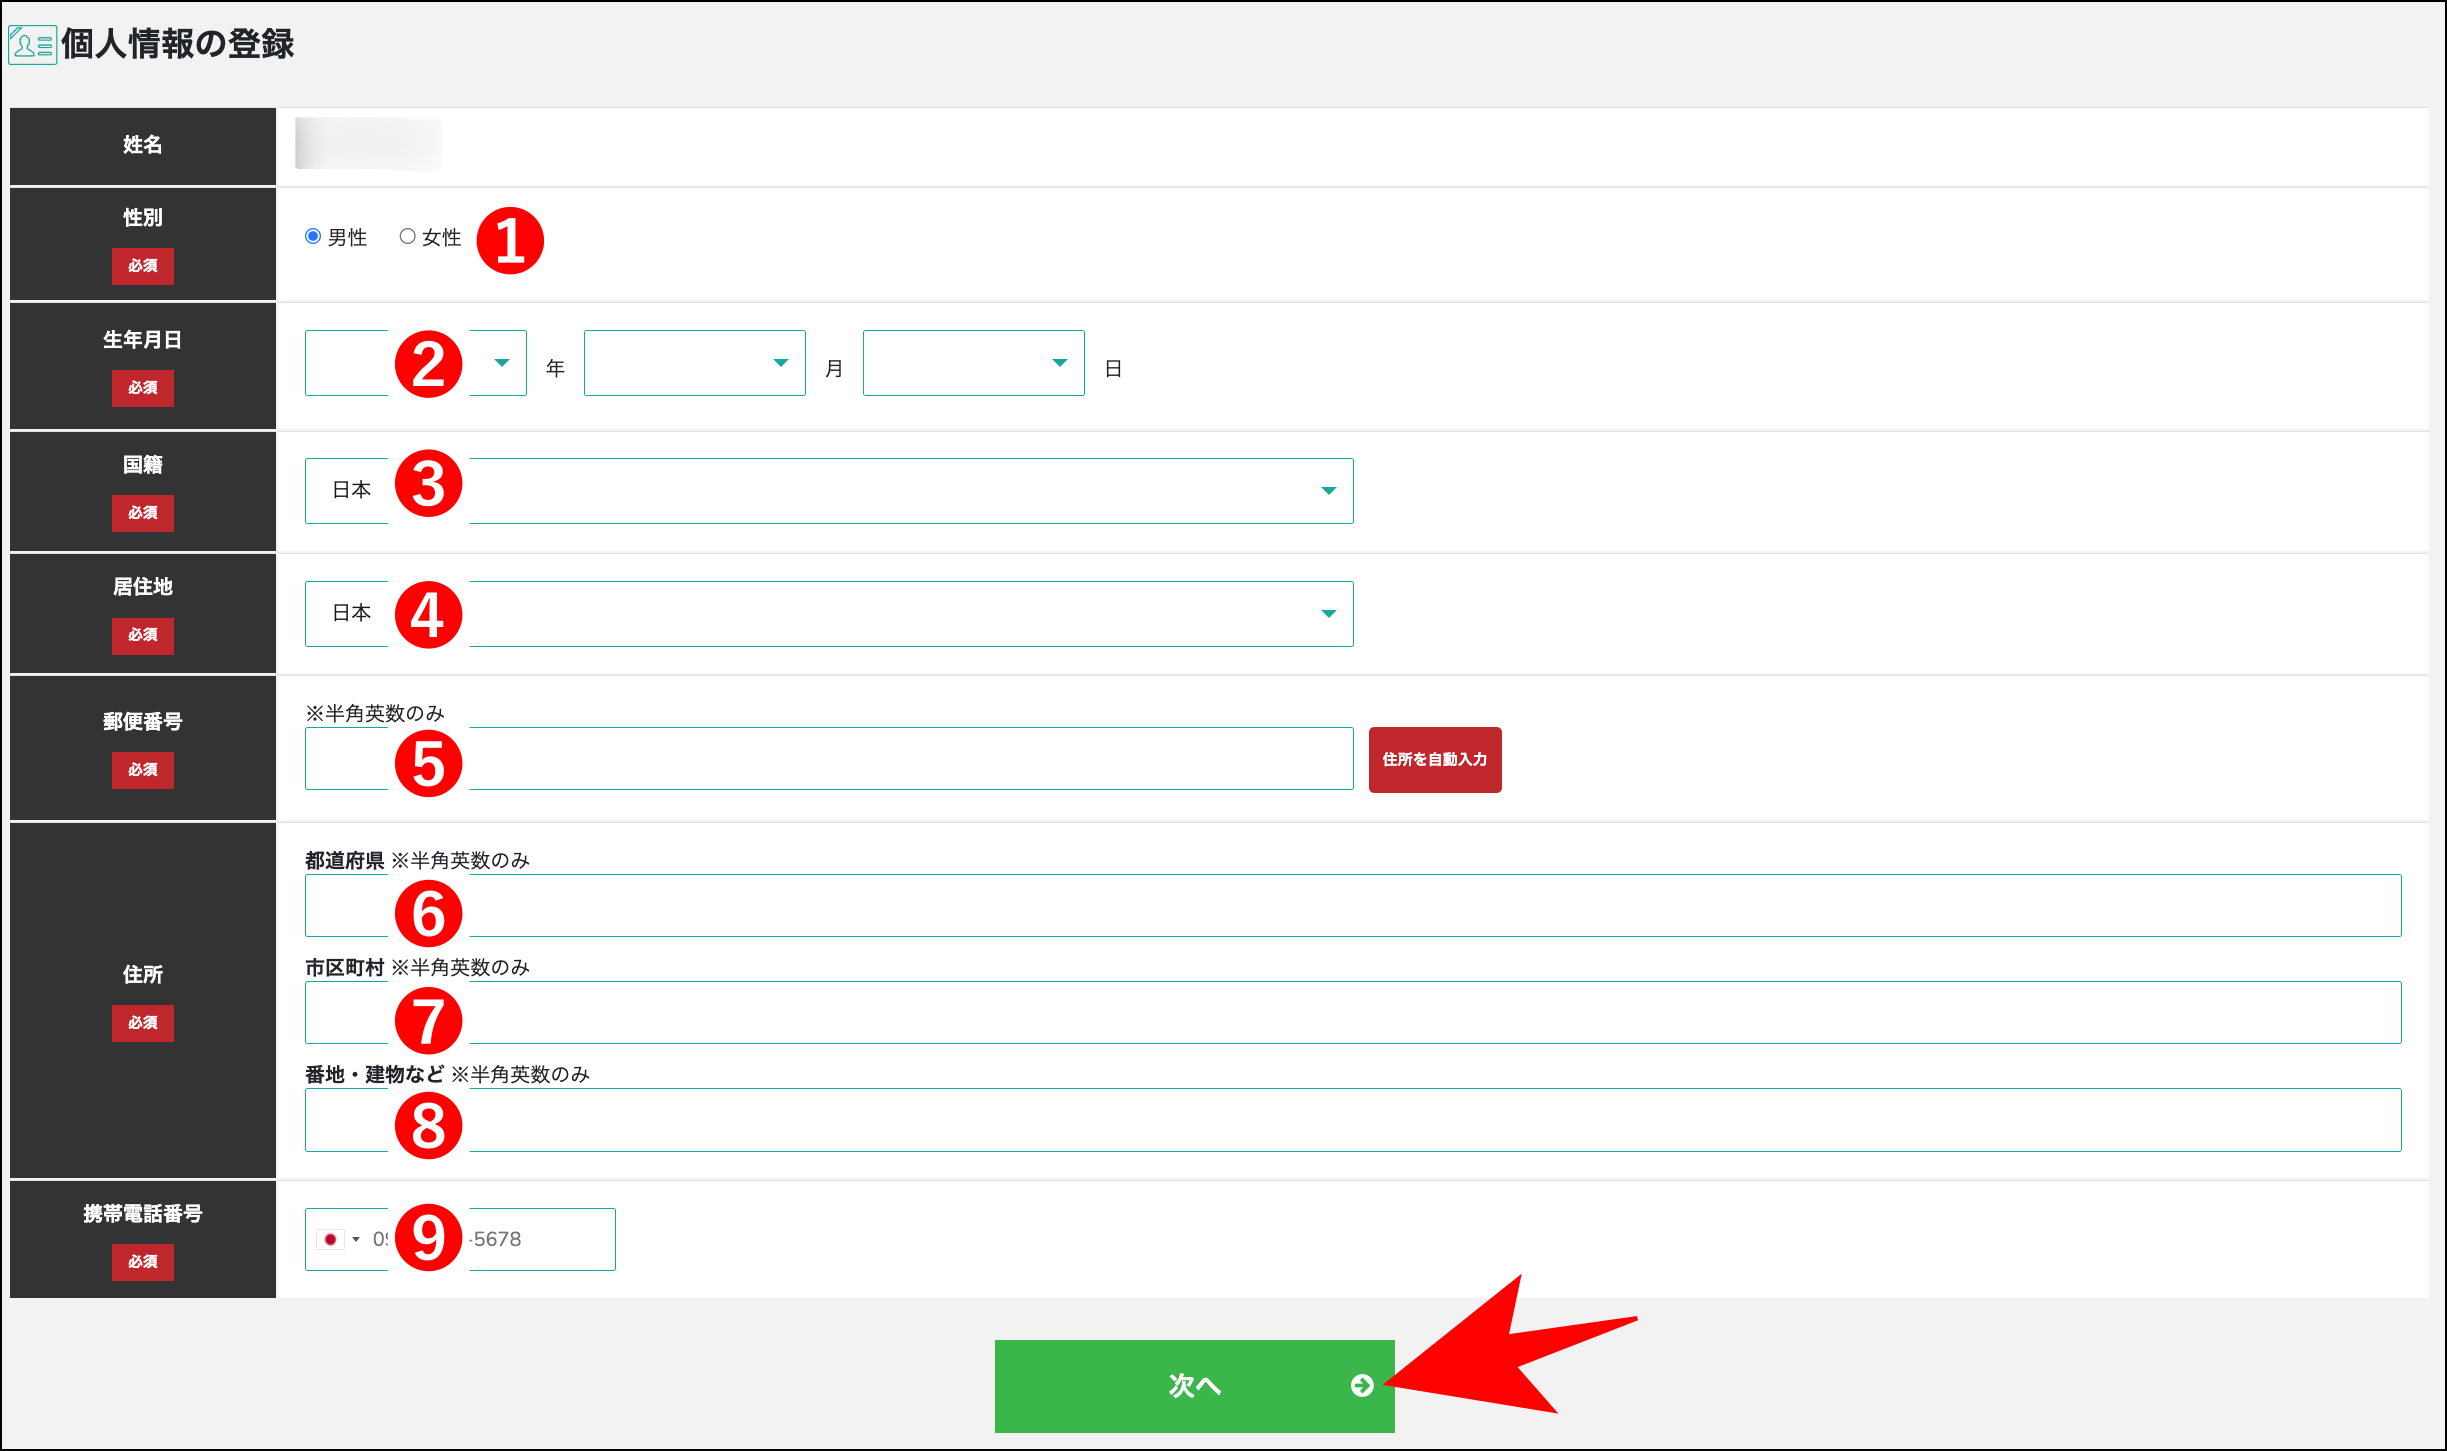The width and height of the screenshot is (2447, 1451).
Task: Select the 男性 radio button
Action: coord(312,237)
